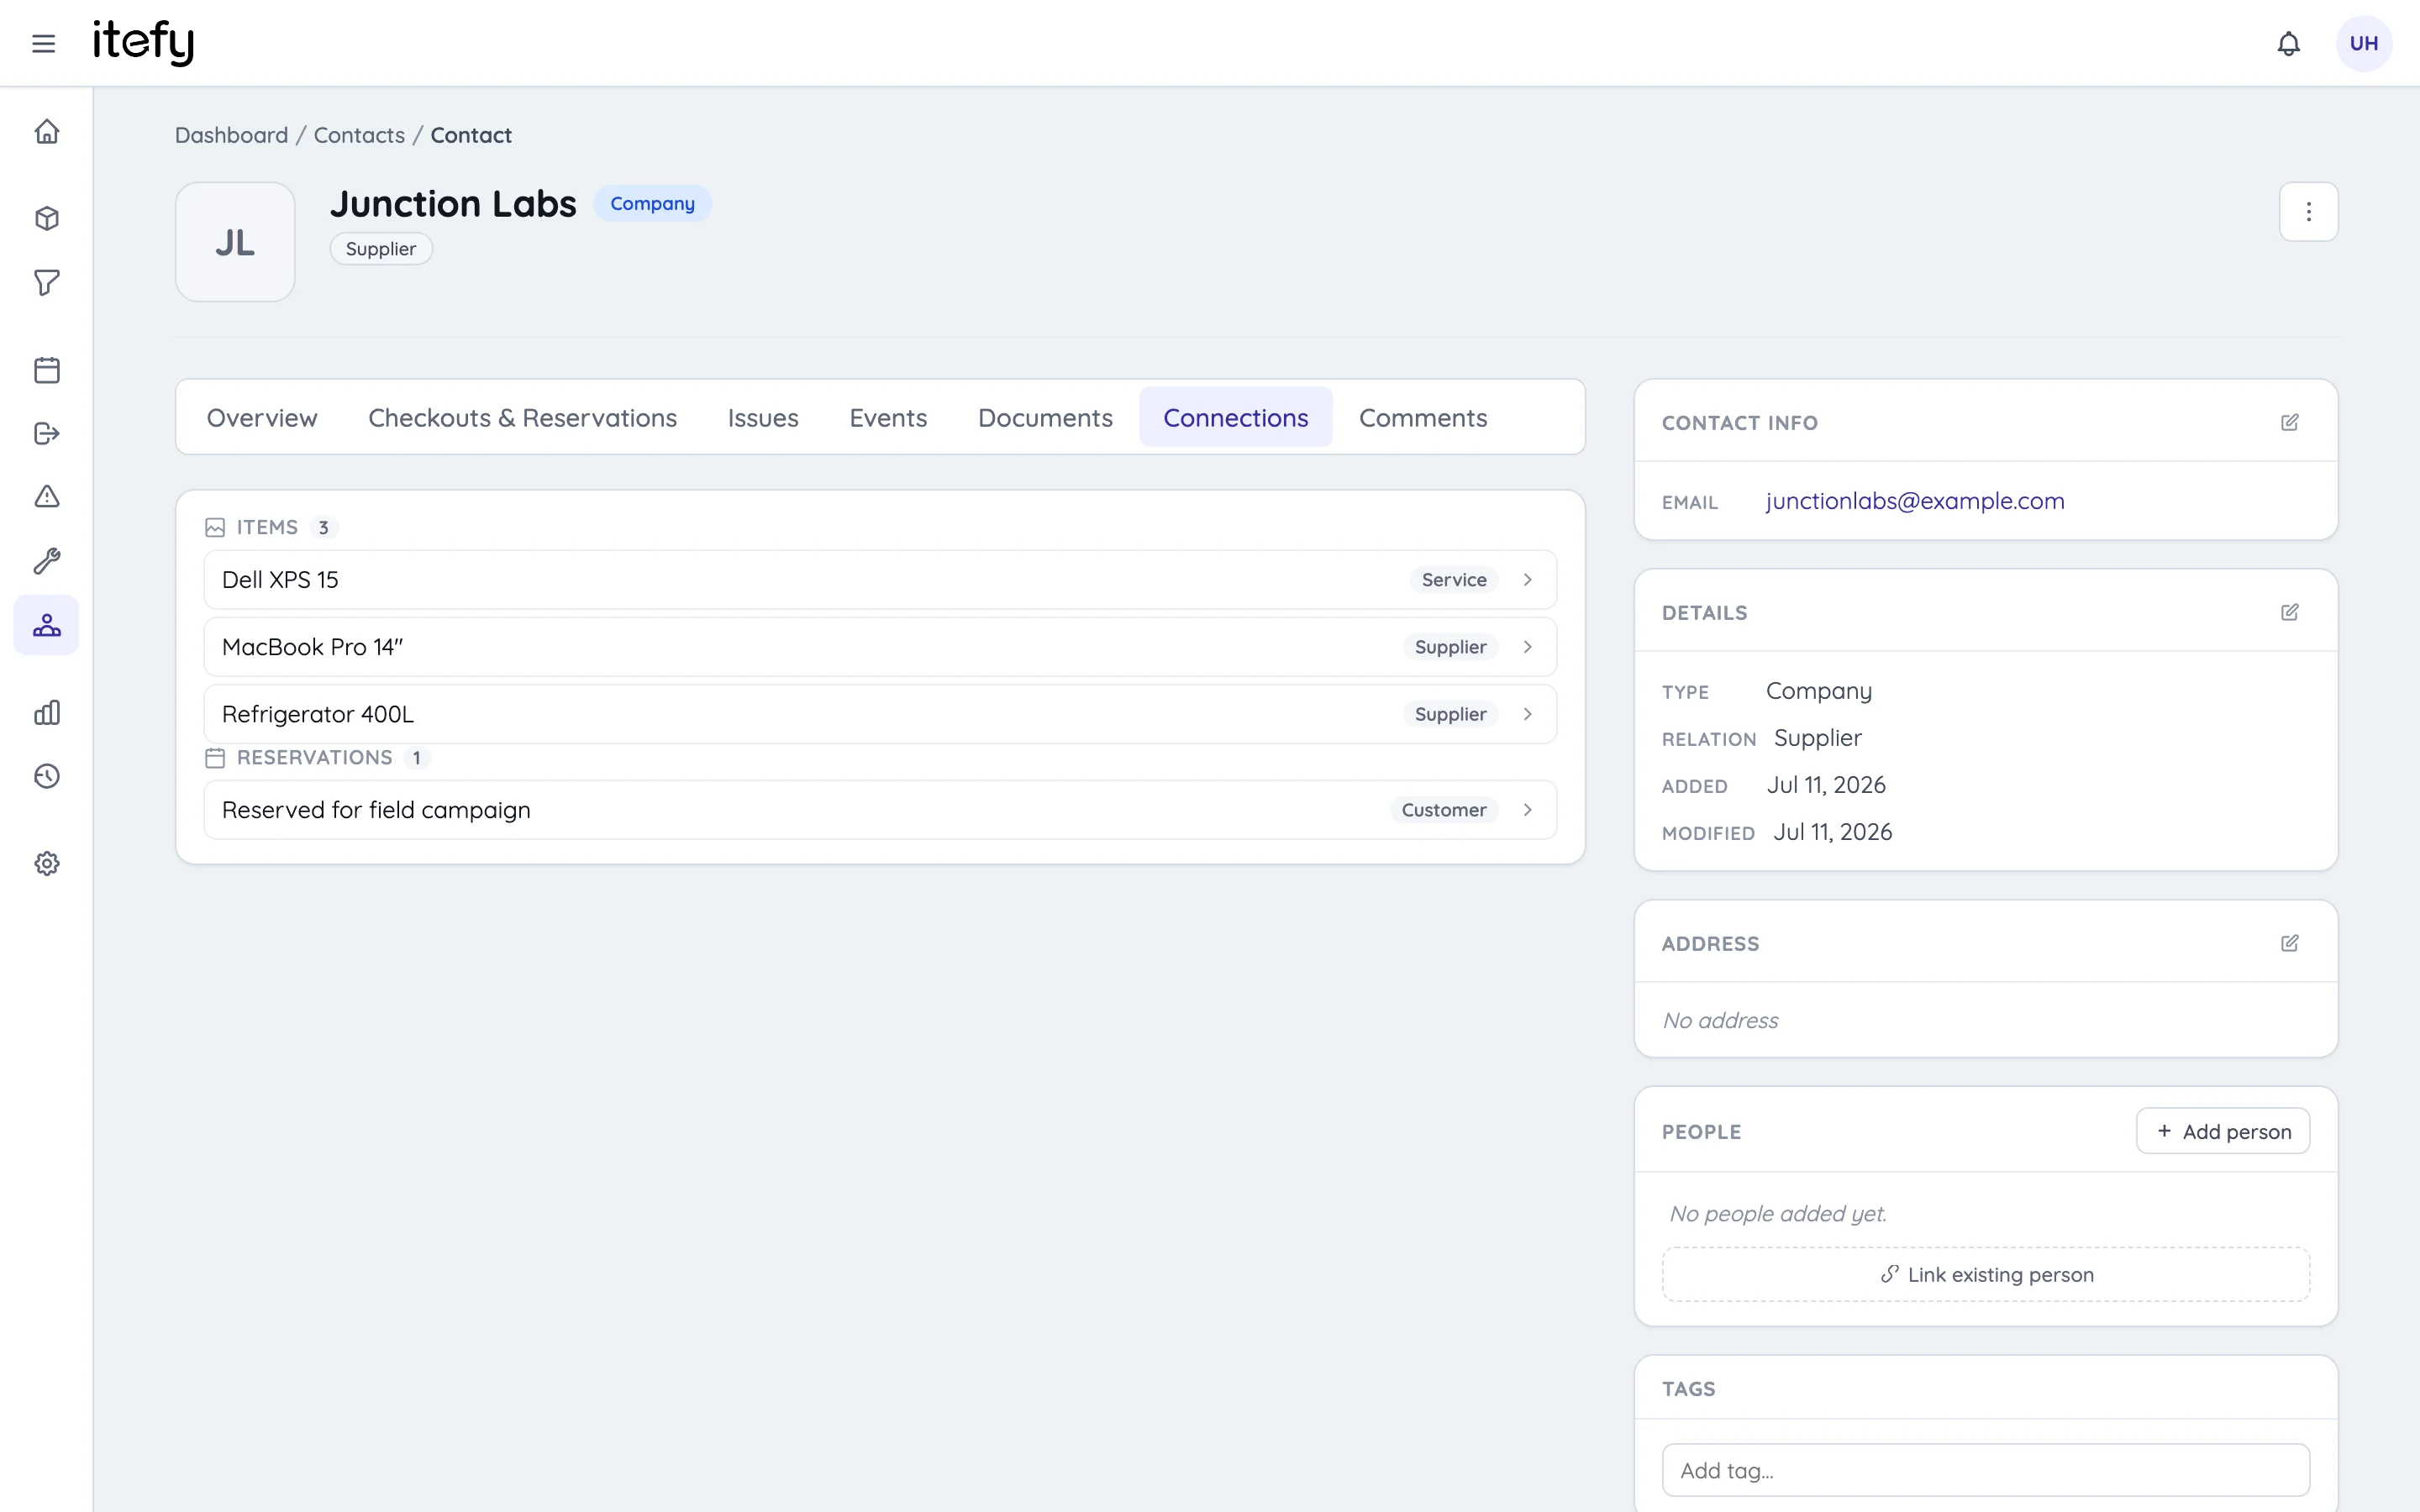The image size is (2420, 1512).
Task: Open the checkout arrow icon in sidebar
Action: [47, 433]
